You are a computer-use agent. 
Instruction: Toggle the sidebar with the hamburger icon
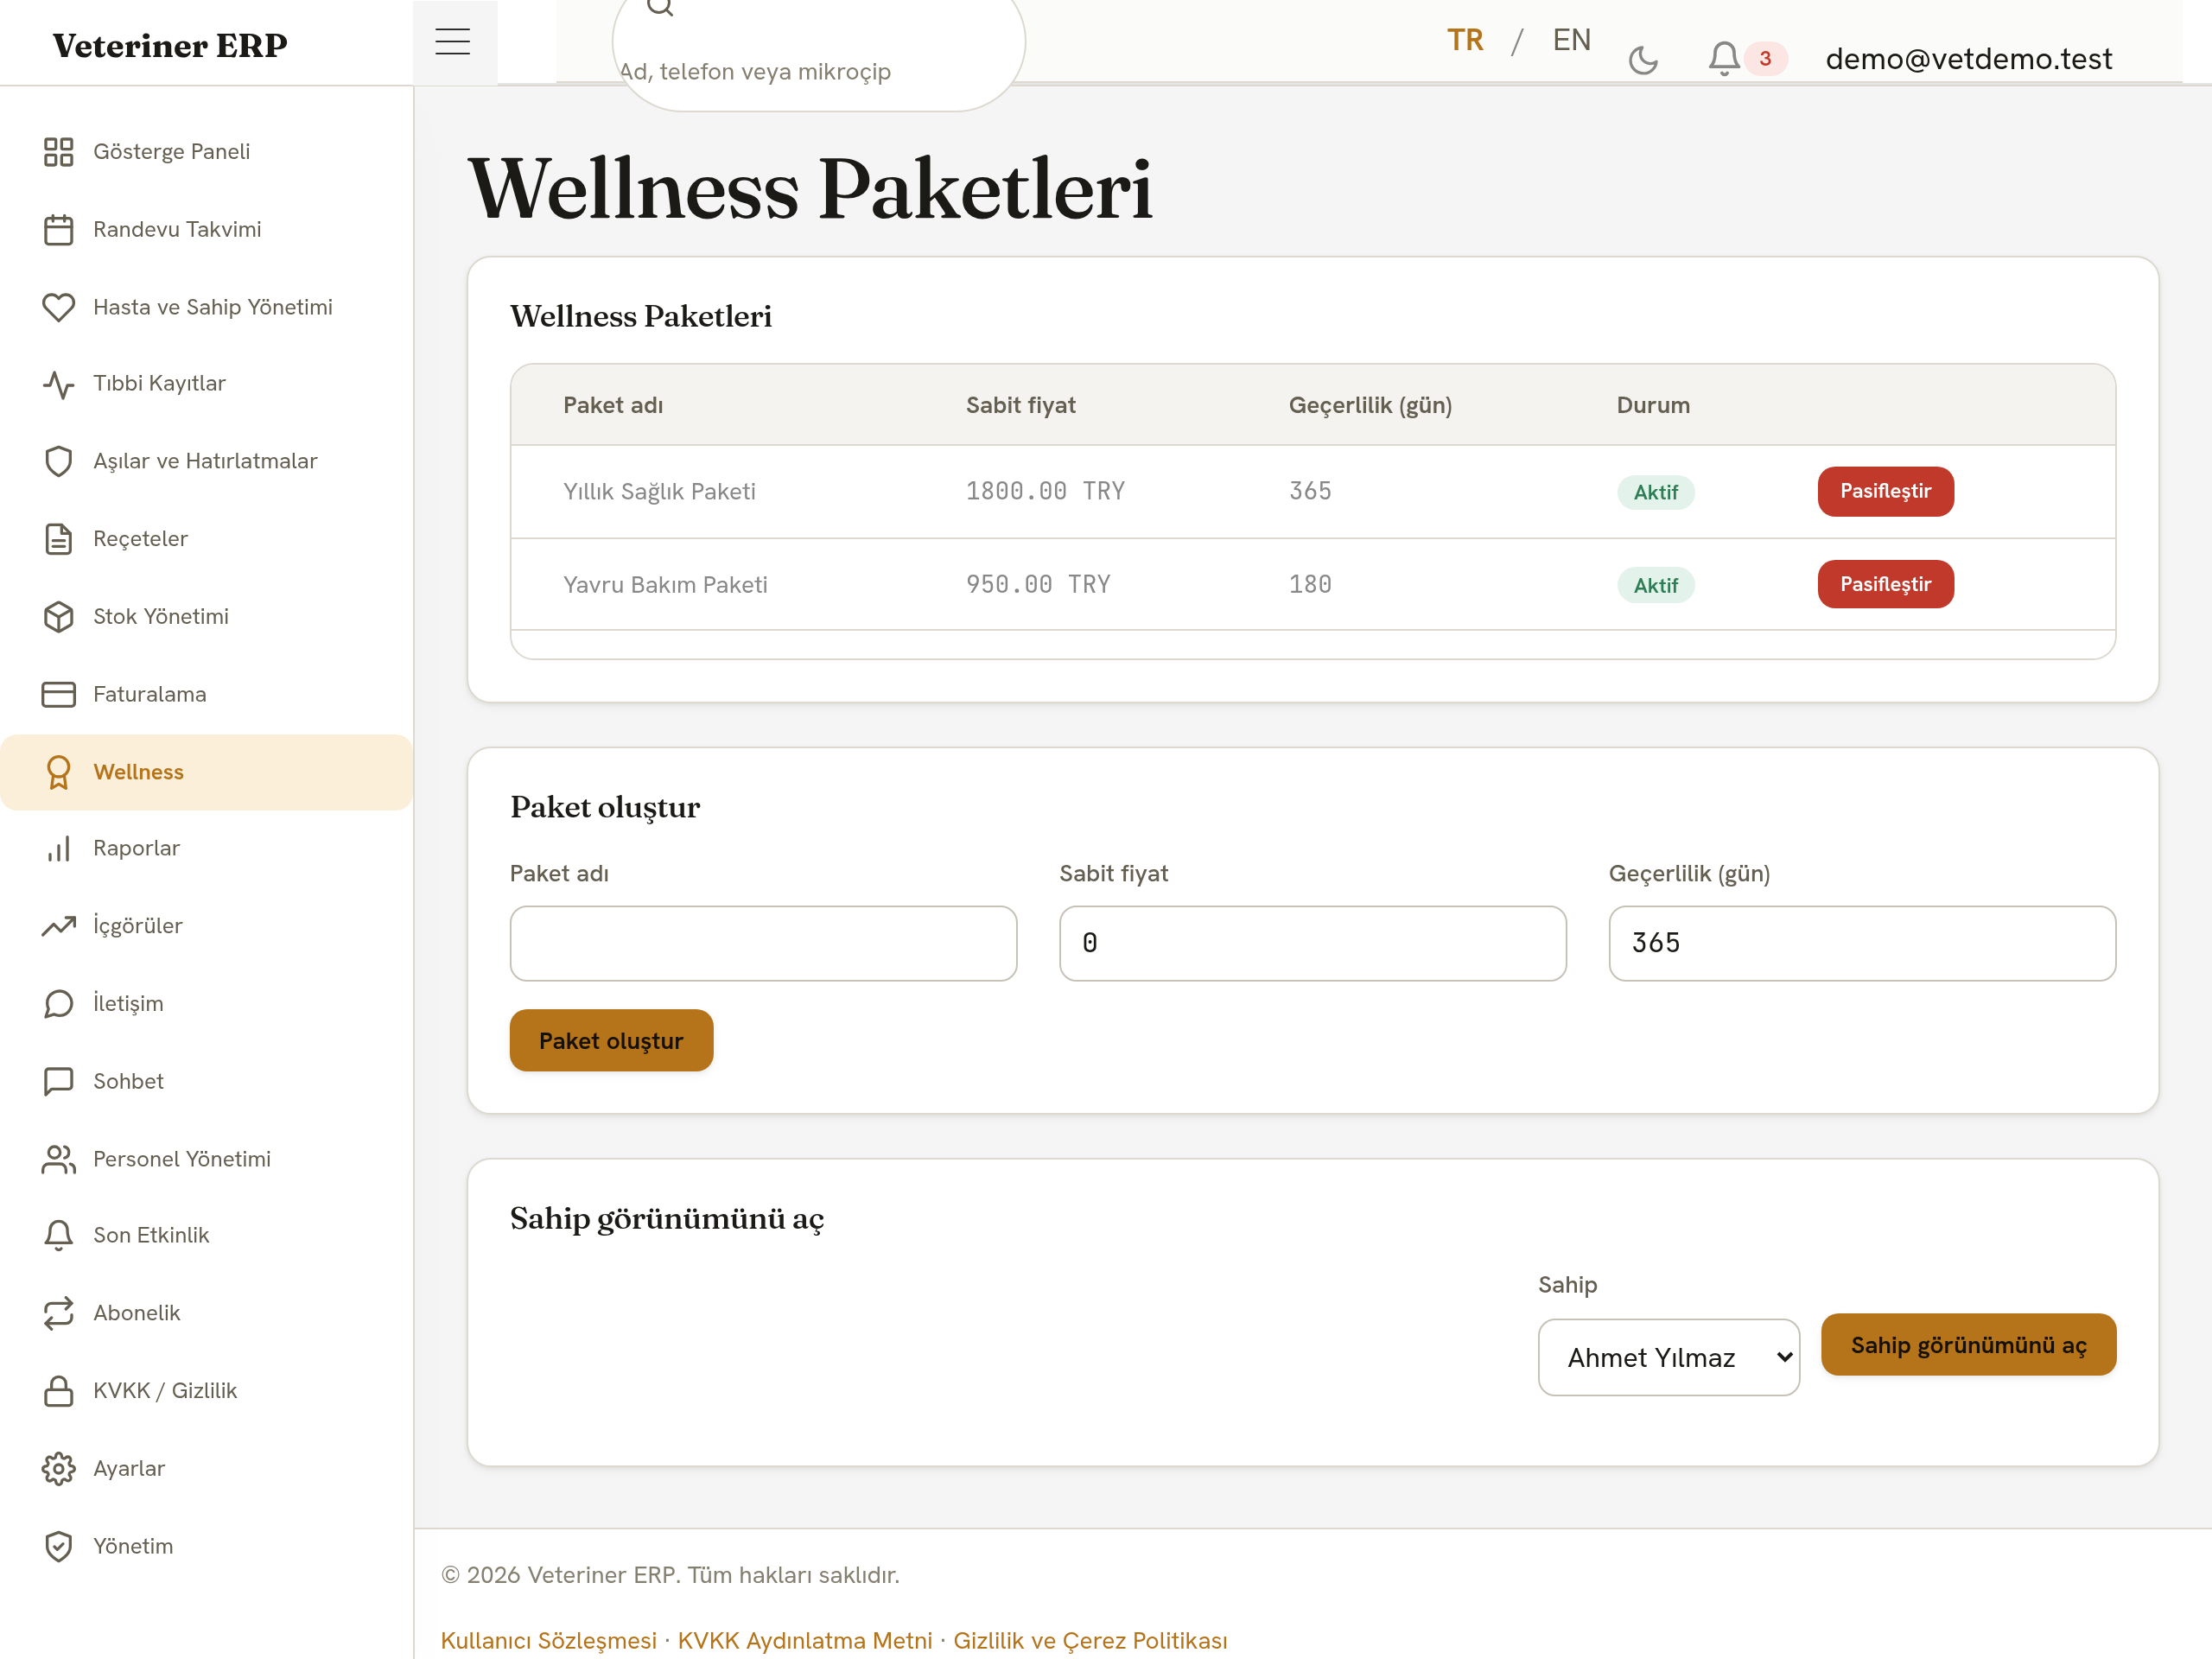[453, 42]
